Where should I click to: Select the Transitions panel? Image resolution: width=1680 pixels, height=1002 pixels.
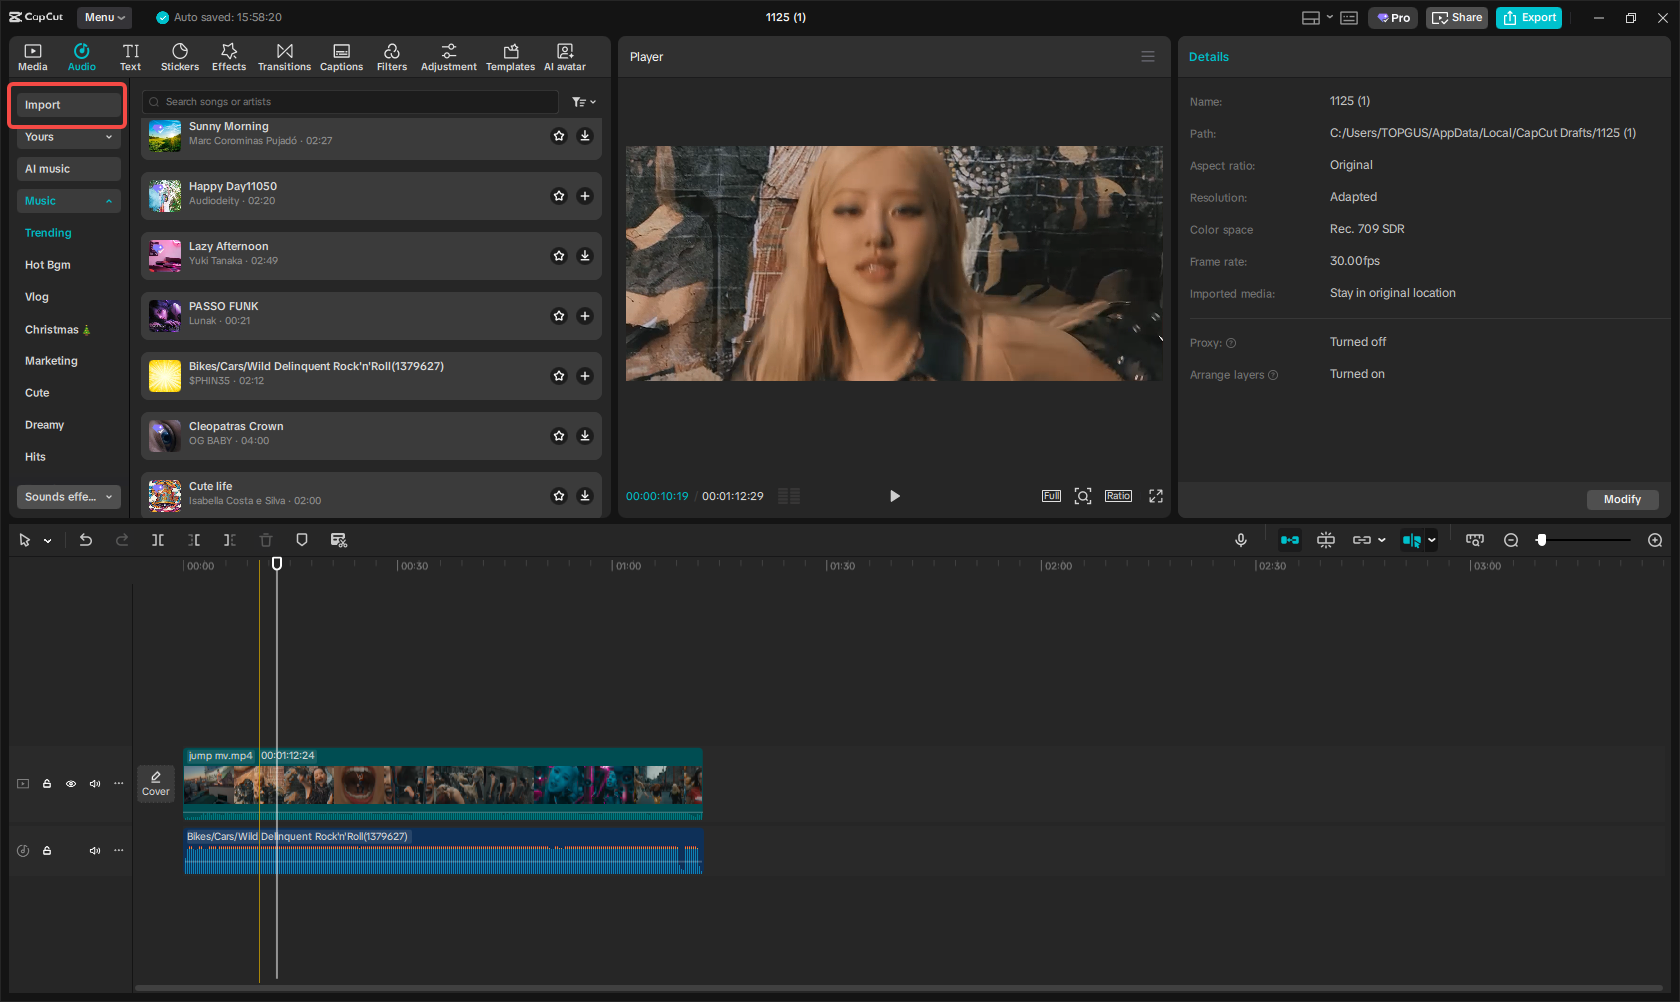(x=284, y=55)
